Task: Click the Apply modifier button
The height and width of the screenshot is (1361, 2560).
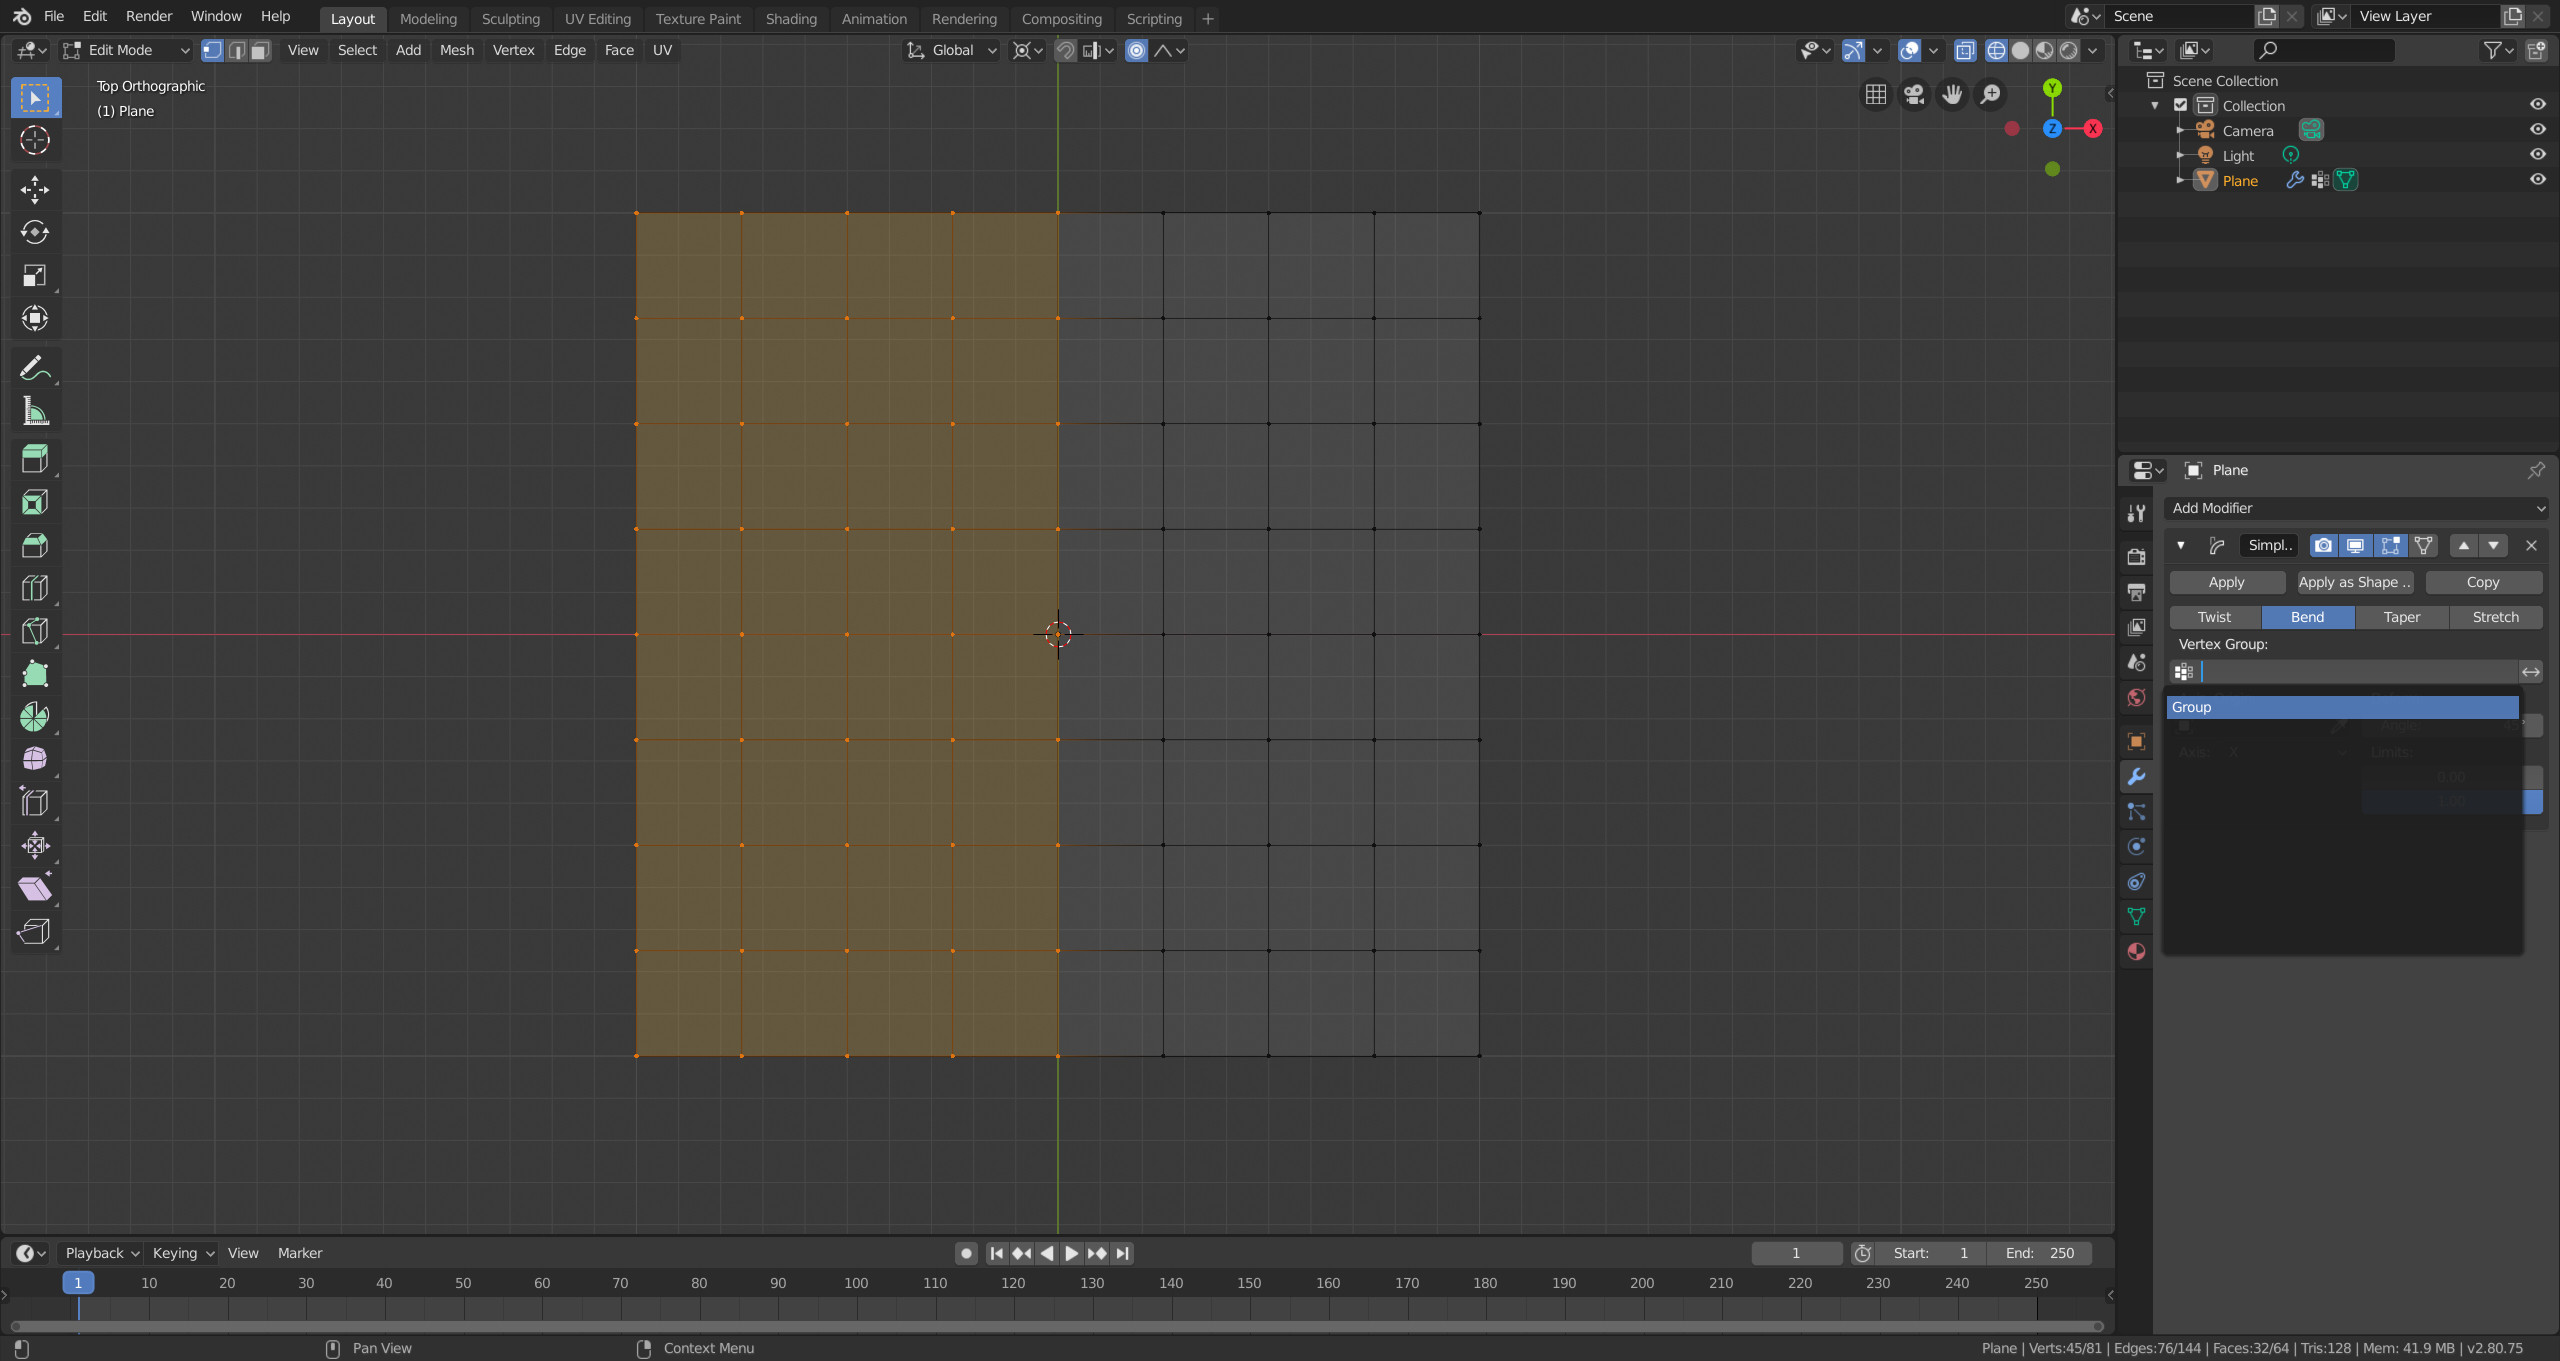Action: (x=2227, y=583)
